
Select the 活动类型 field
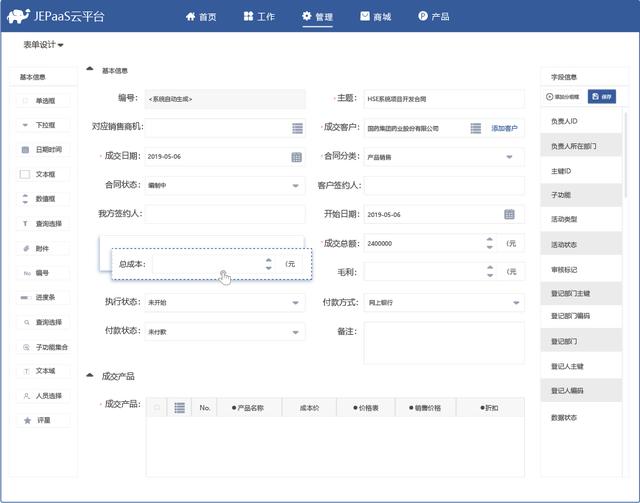coord(581,219)
